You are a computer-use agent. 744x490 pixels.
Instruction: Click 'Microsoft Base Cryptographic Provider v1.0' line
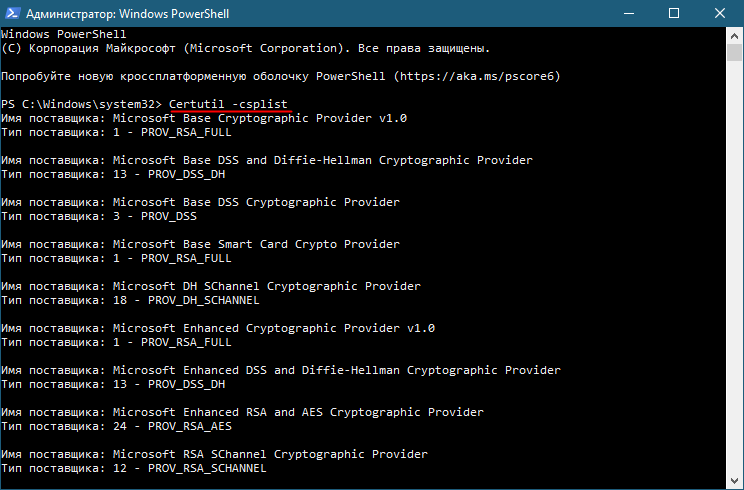pyautogui.click(x=260, y=118)
